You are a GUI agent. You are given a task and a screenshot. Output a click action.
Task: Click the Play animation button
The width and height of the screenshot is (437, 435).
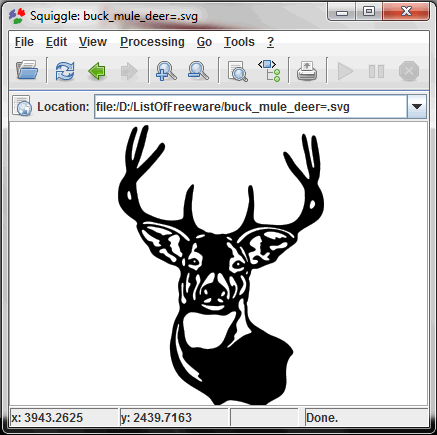click(x=345, y=71)
